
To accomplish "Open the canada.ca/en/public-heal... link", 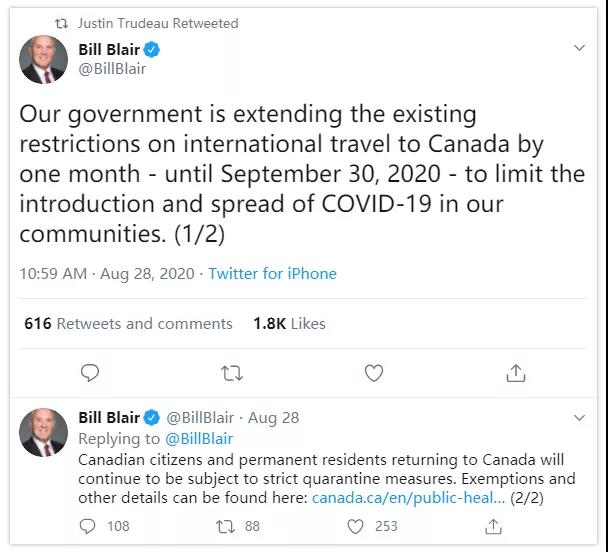I will pos(408,498).
